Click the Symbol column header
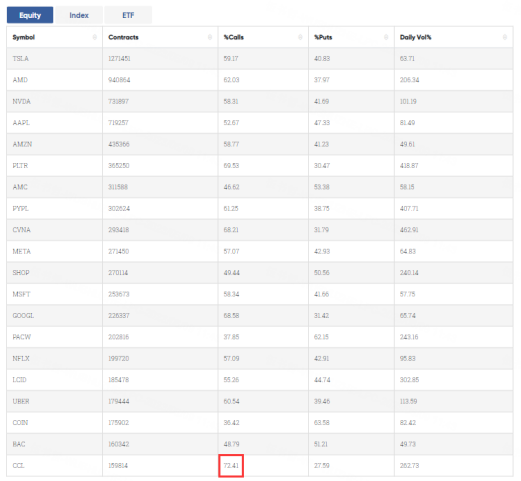Image resolution: width=521 pixels, height=481 pixels. click(x=55, y=37)
